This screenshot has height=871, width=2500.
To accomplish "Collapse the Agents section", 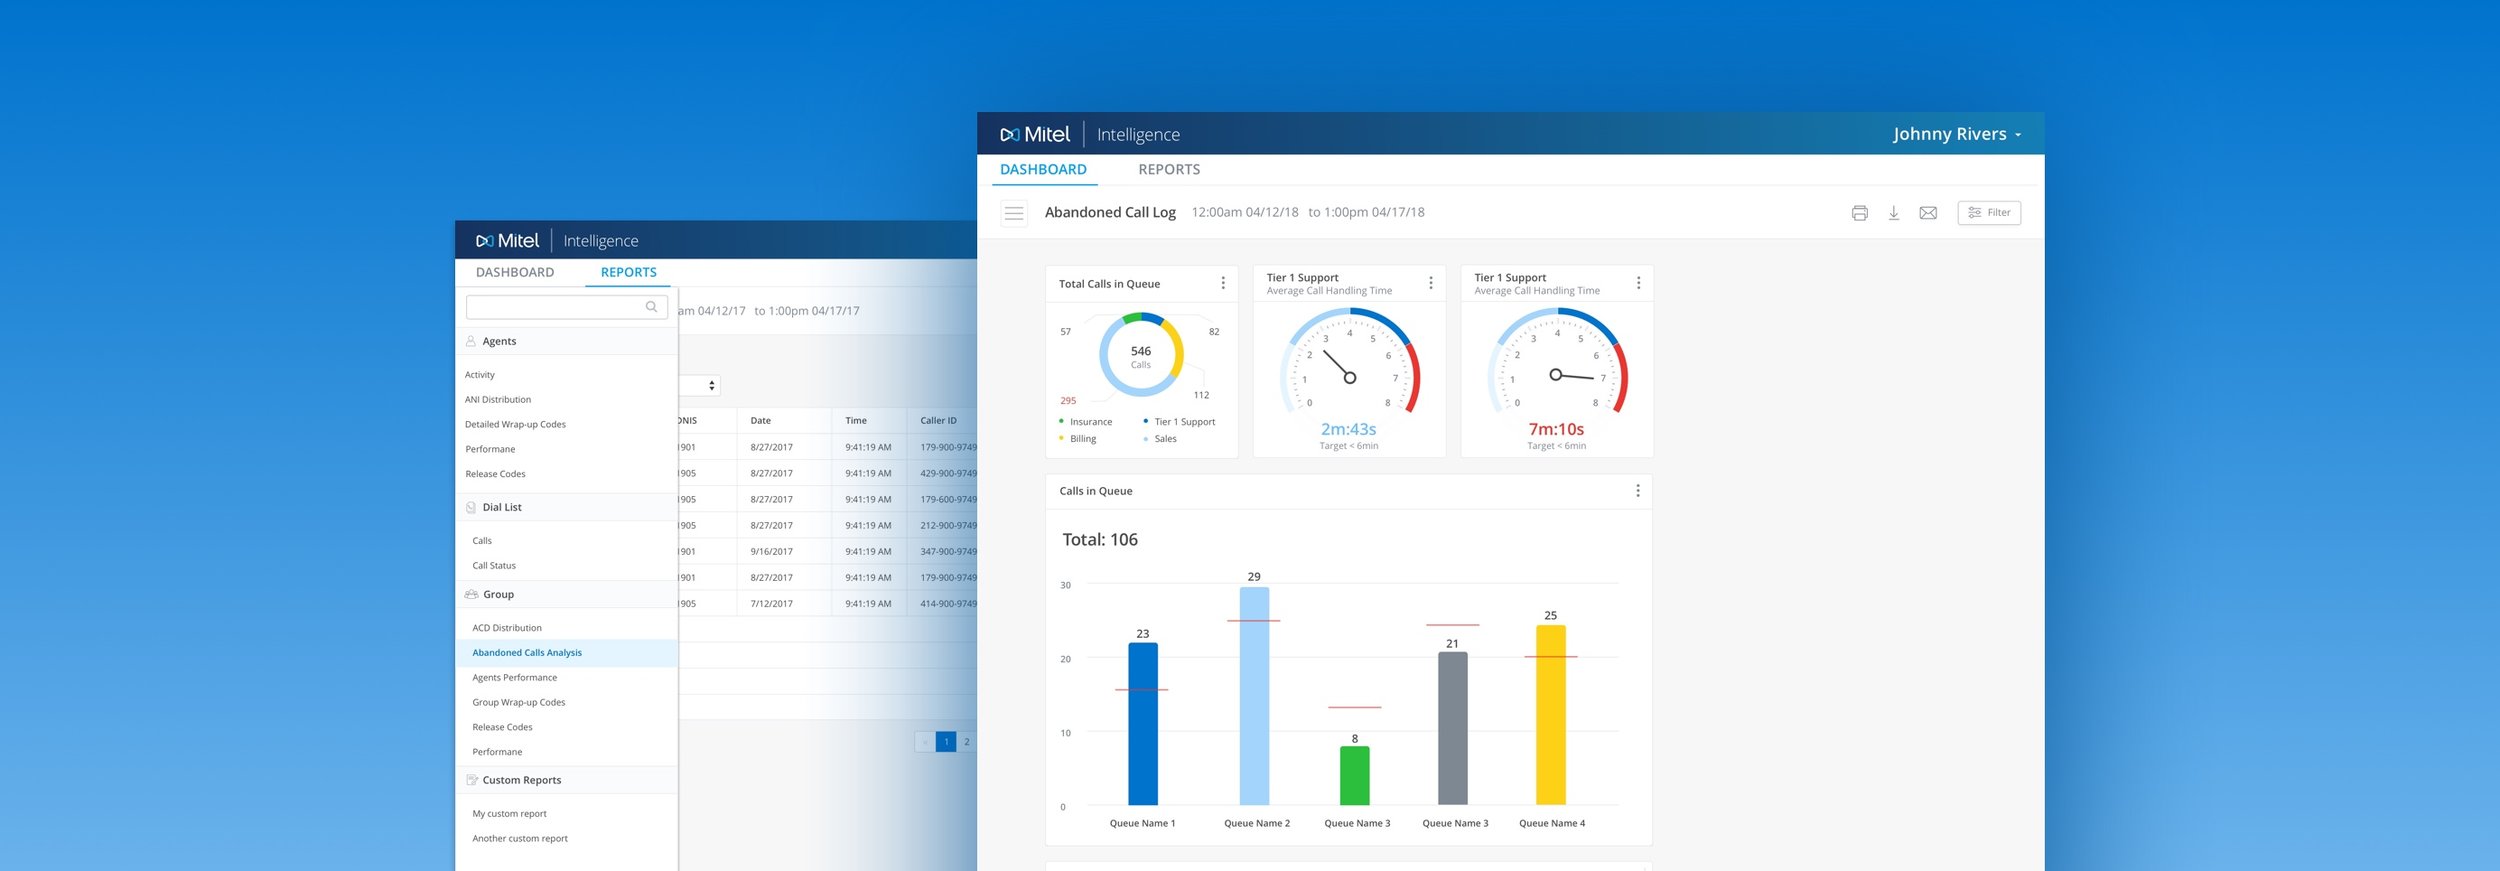I will coord(566,341).
